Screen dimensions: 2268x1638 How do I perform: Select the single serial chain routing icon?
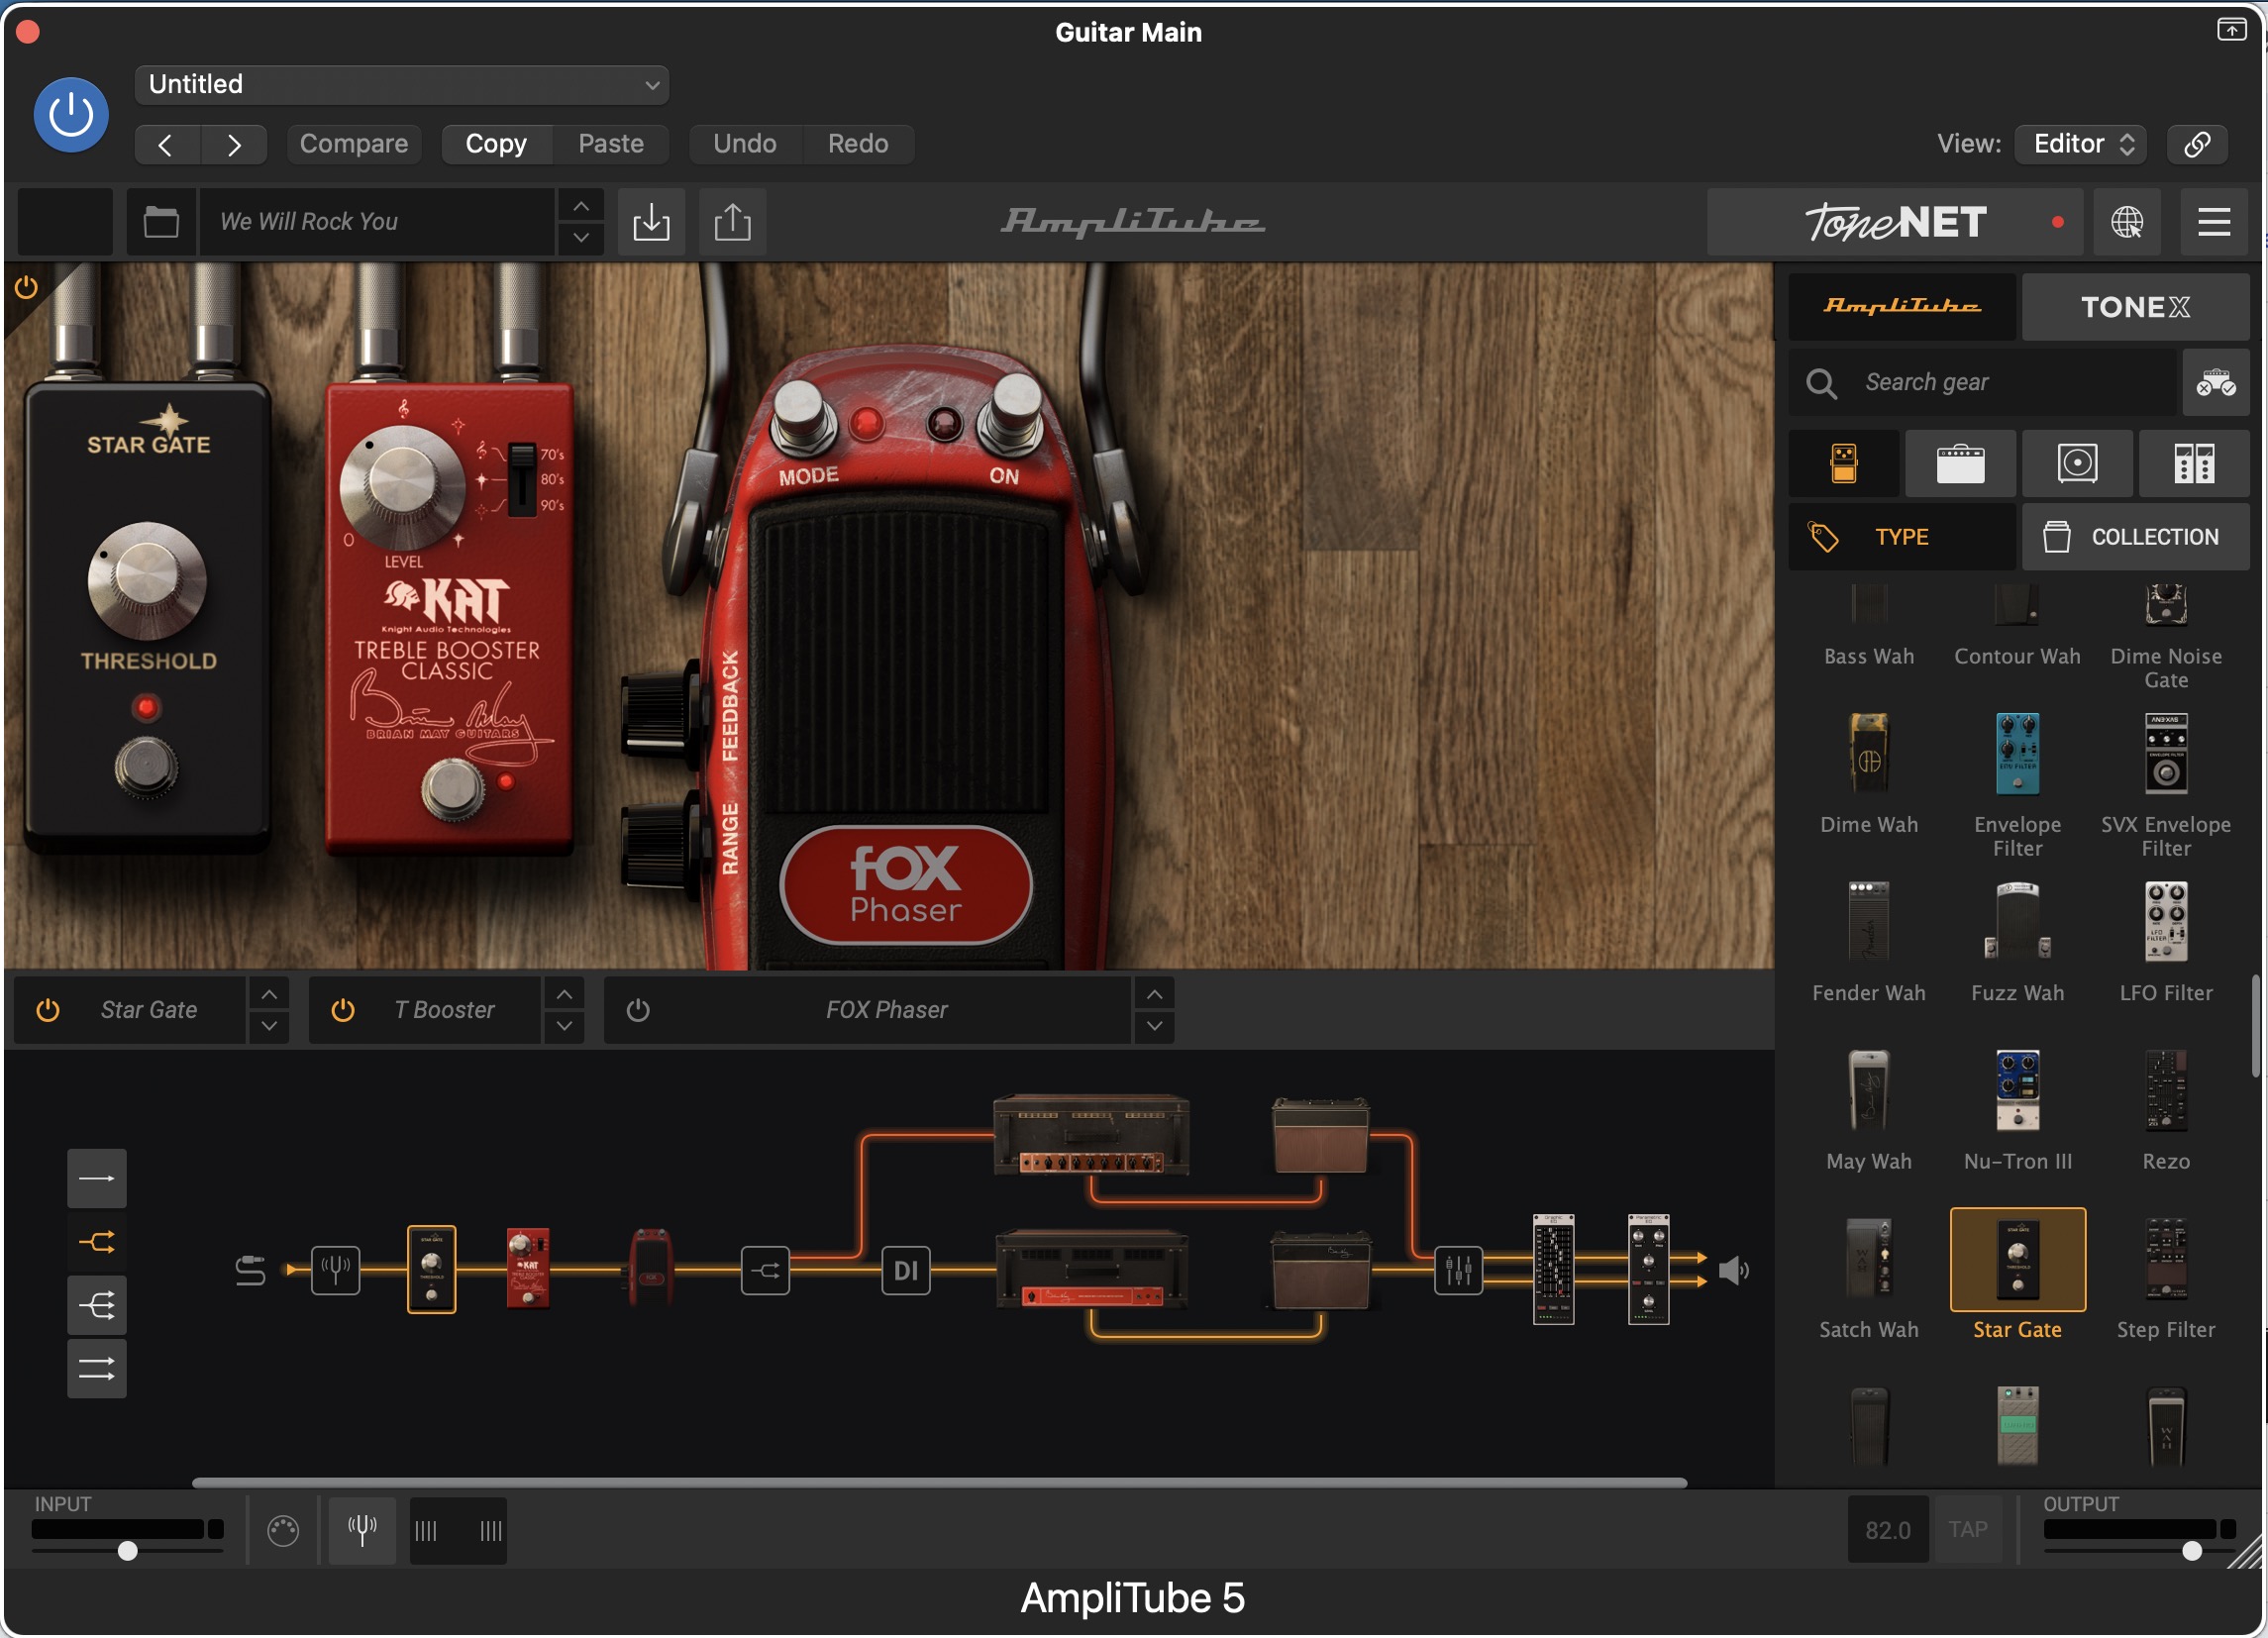pyautogui.click(x=97, y=1178)
